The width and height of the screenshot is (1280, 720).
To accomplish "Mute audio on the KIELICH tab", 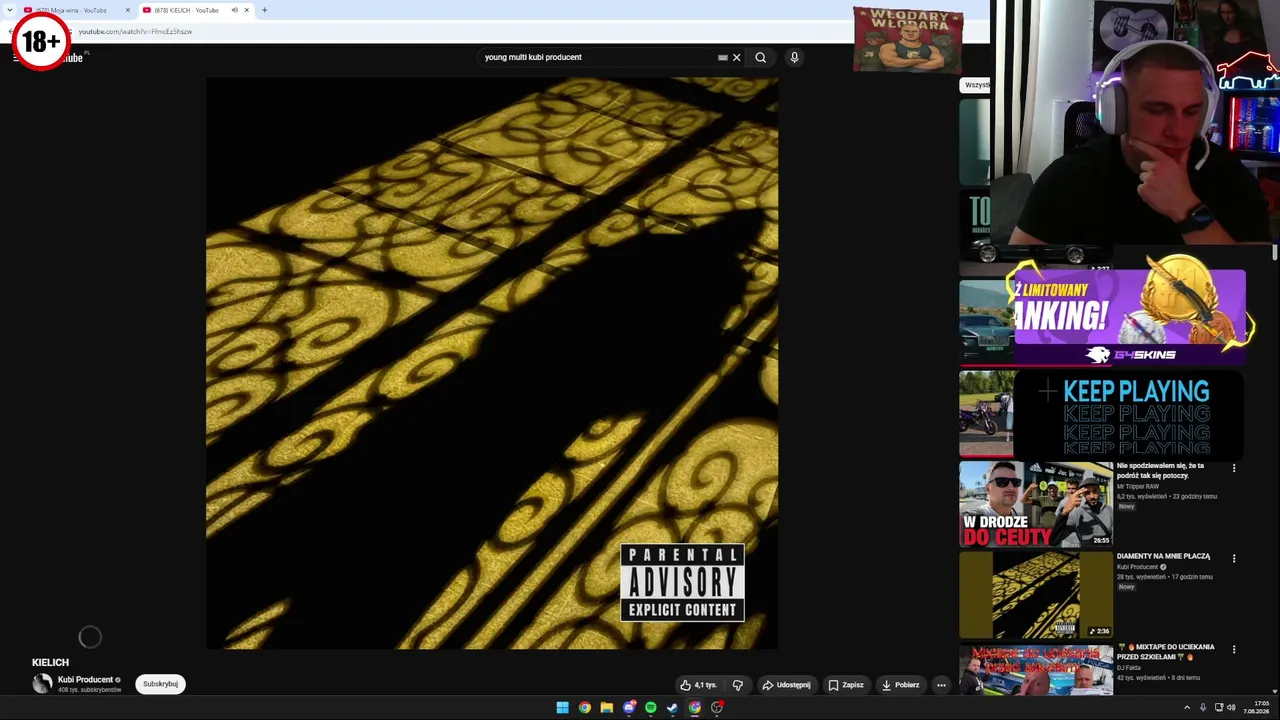I will pos(234,10).
